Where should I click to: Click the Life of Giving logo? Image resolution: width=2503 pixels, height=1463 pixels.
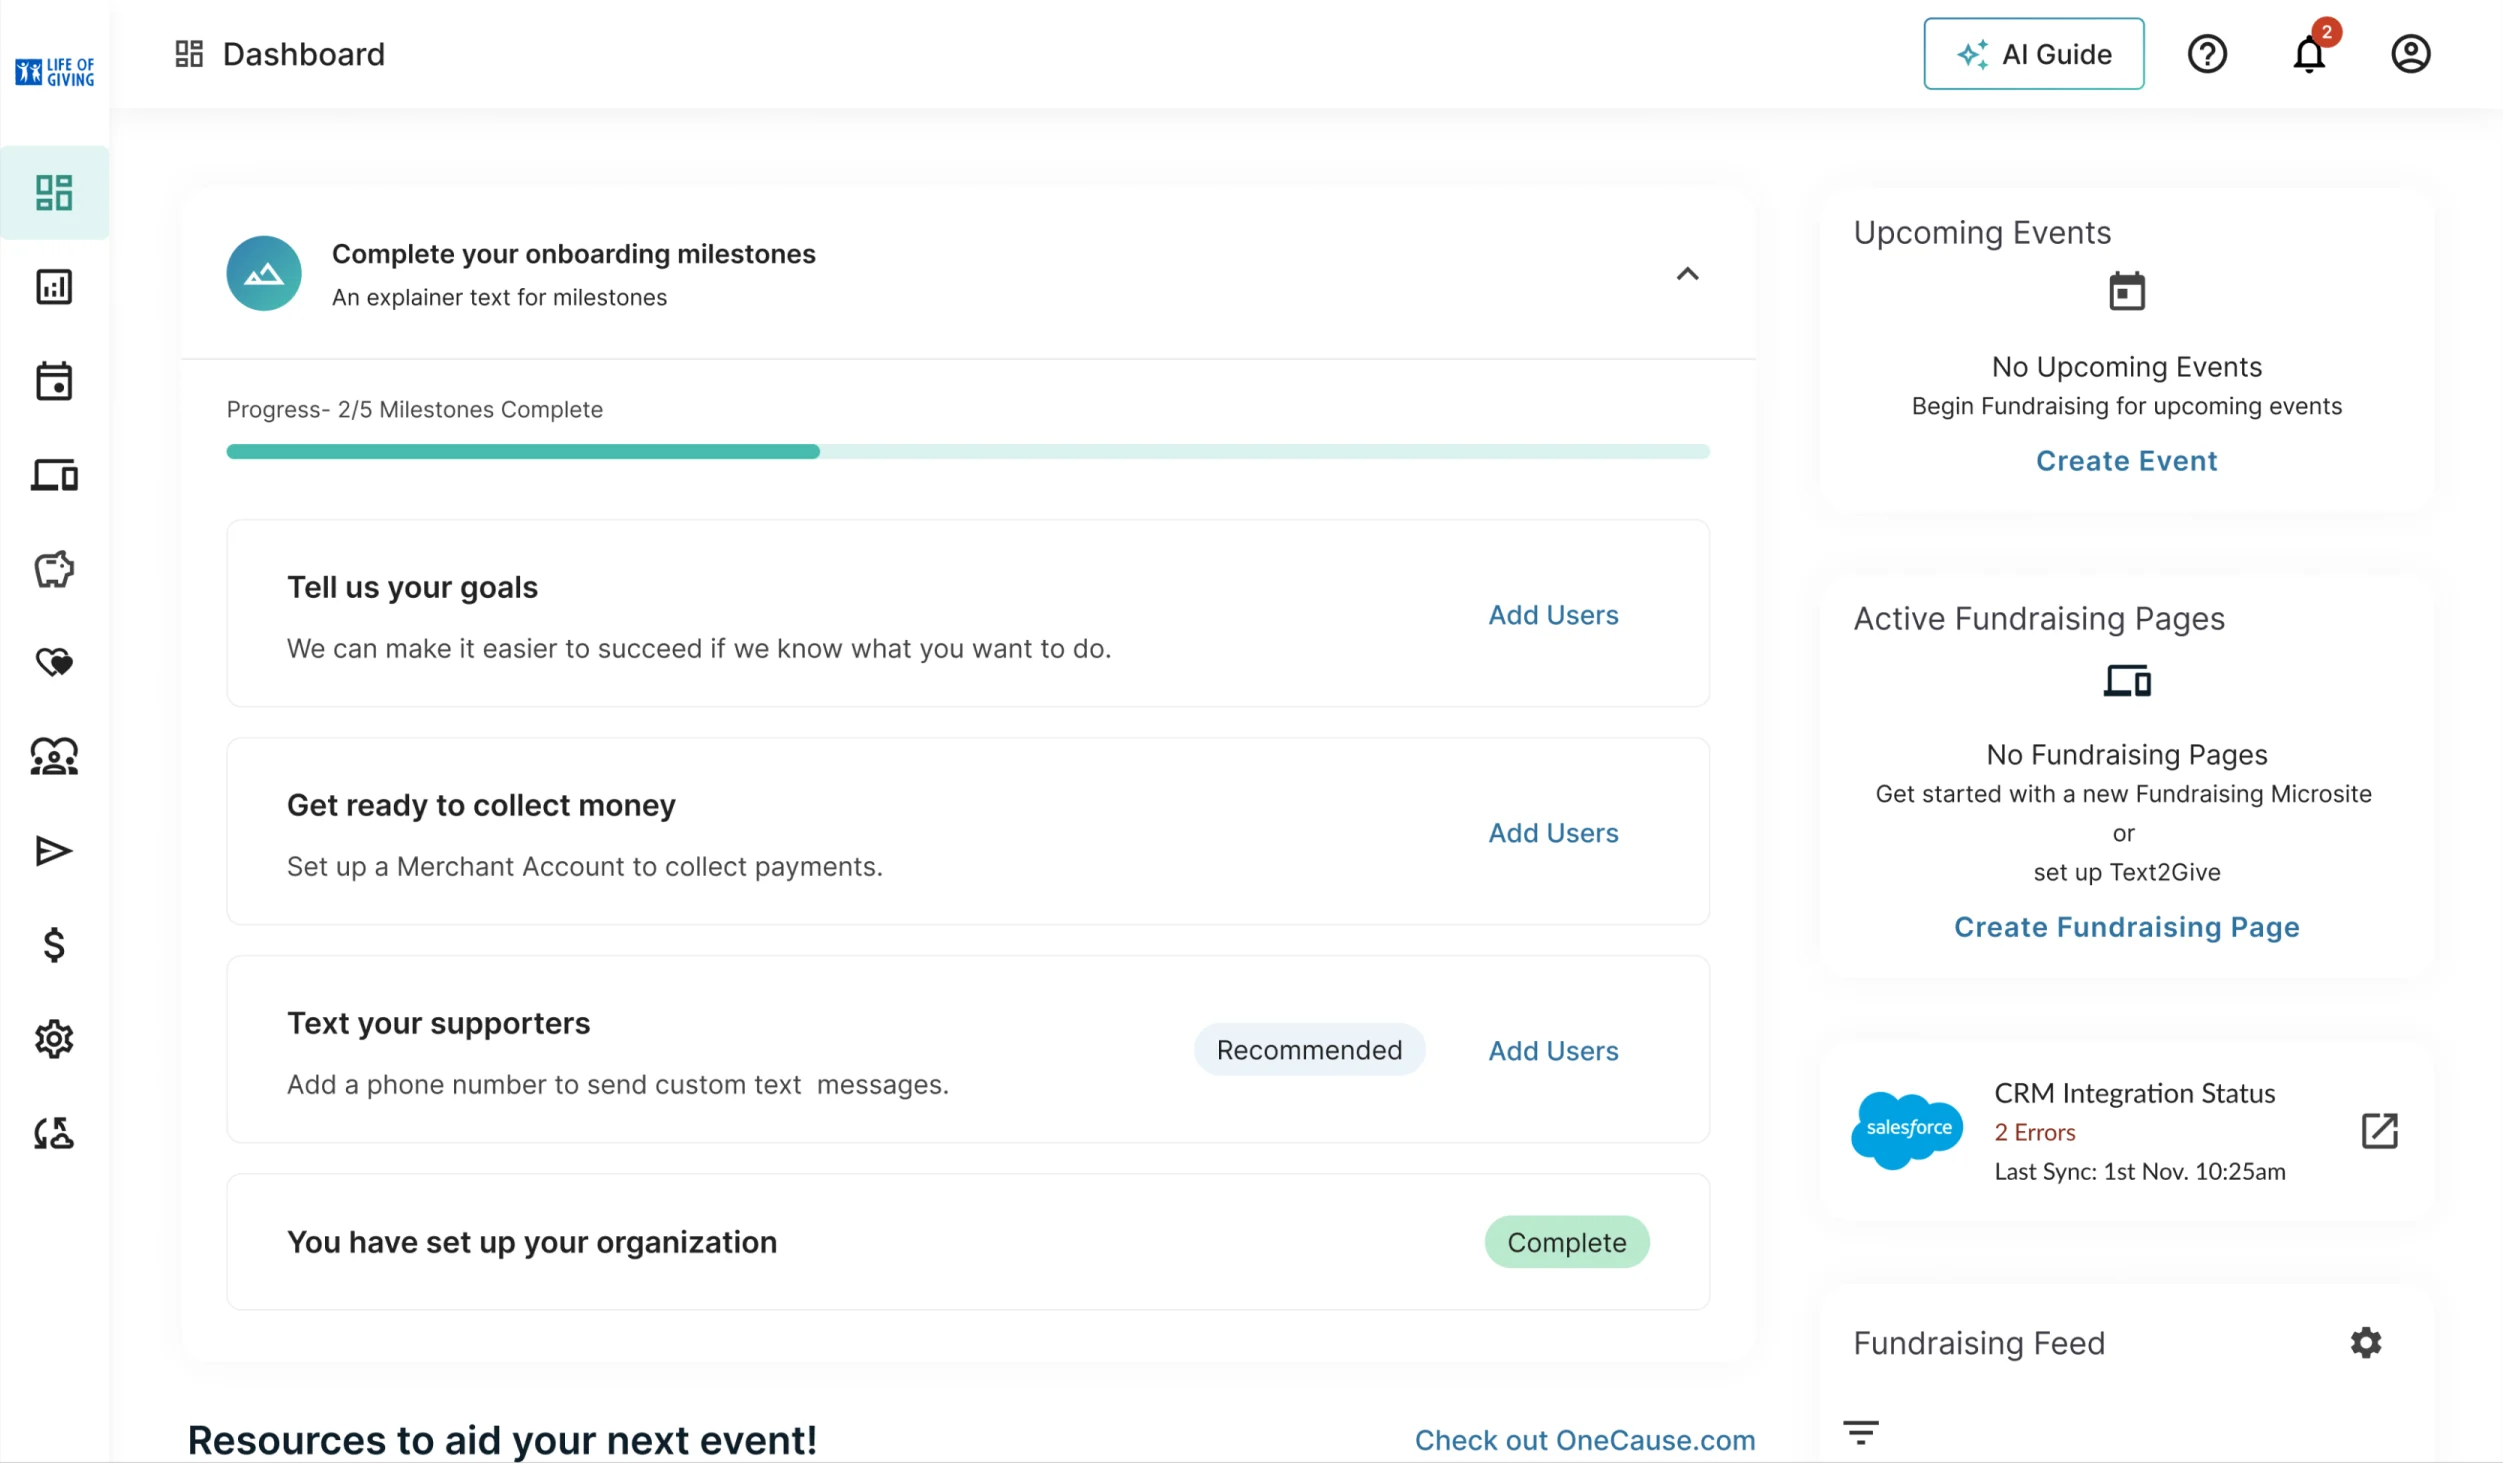click(55, 72)
